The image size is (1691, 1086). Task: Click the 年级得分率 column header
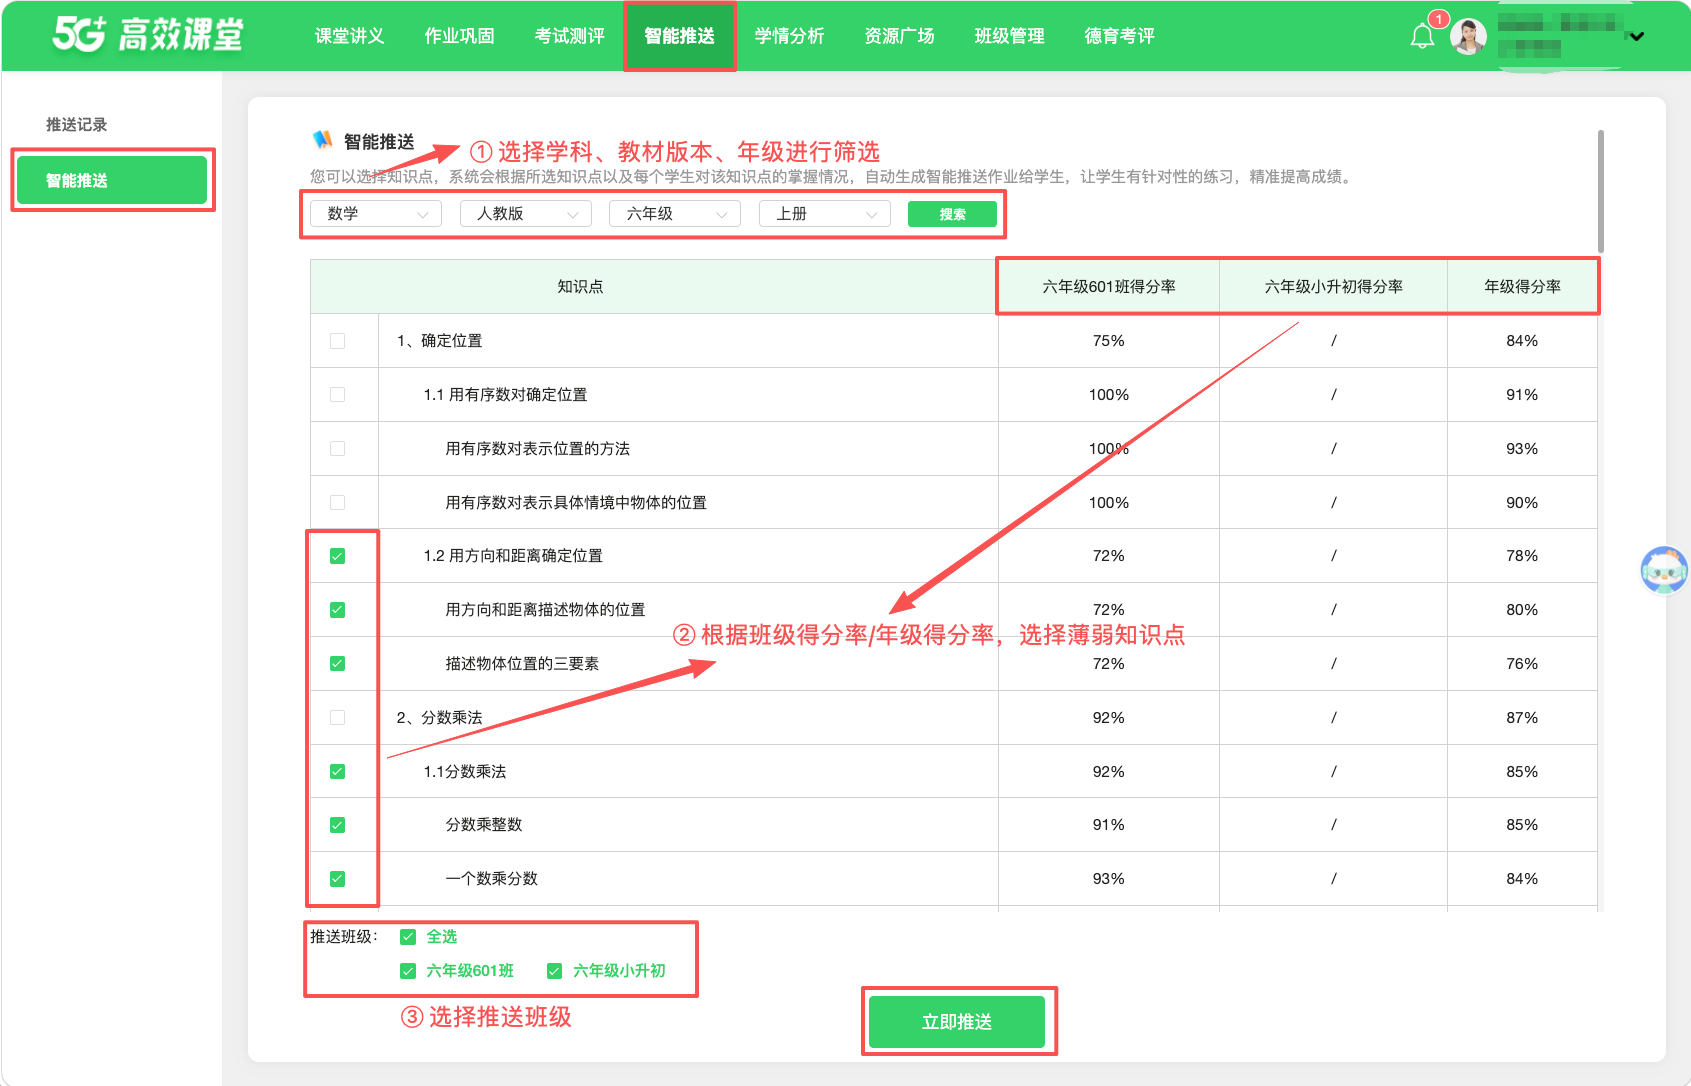[1522, 287]
